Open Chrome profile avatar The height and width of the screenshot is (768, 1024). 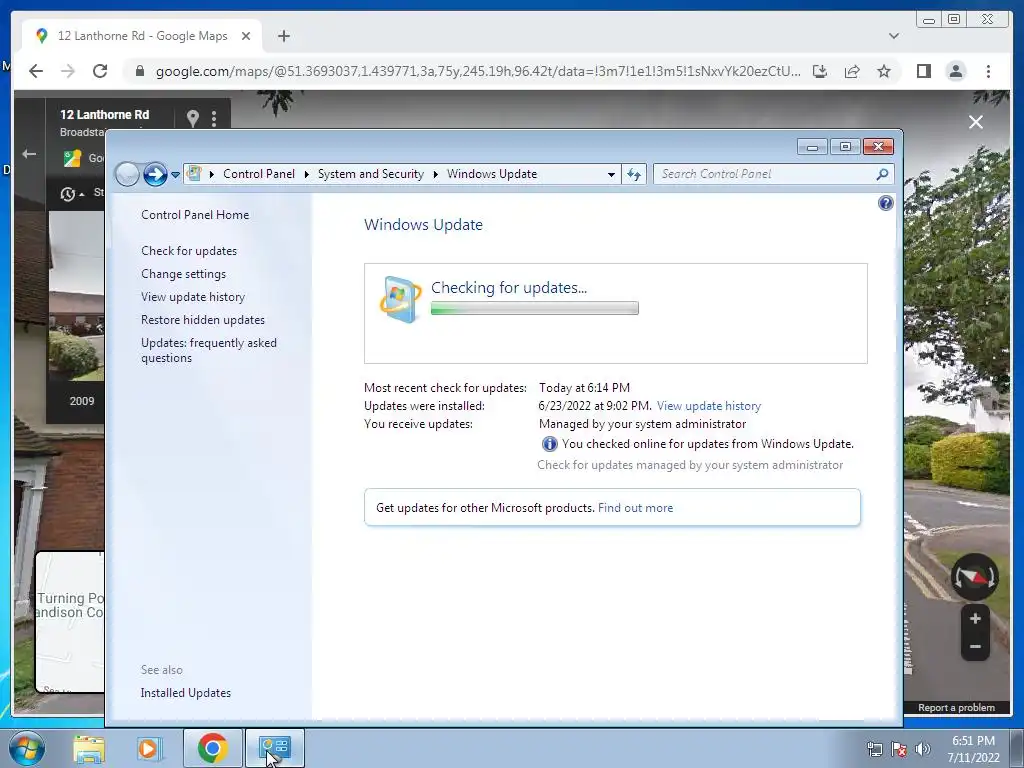(x=955, y=71)
